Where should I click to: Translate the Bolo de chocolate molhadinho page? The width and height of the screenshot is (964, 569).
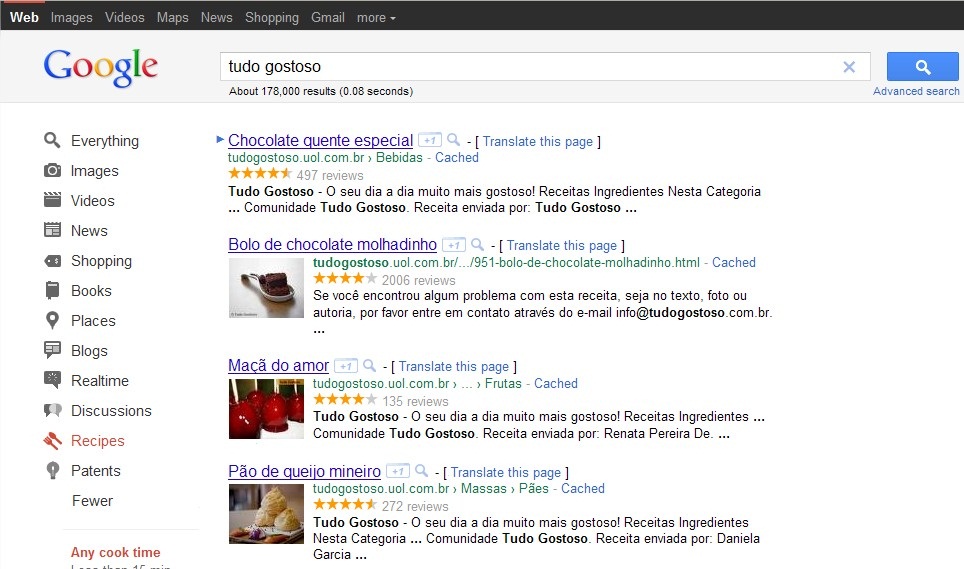pyautogui.click(x=561, y=245)
